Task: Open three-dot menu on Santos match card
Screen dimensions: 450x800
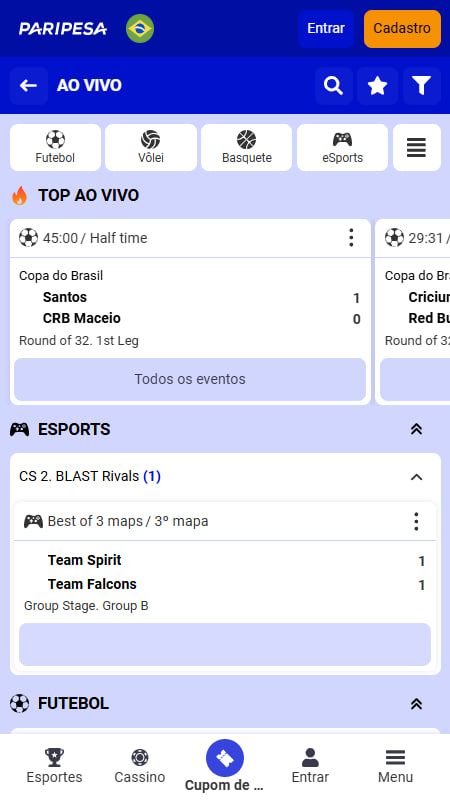Action: click(x=351, y=238)
